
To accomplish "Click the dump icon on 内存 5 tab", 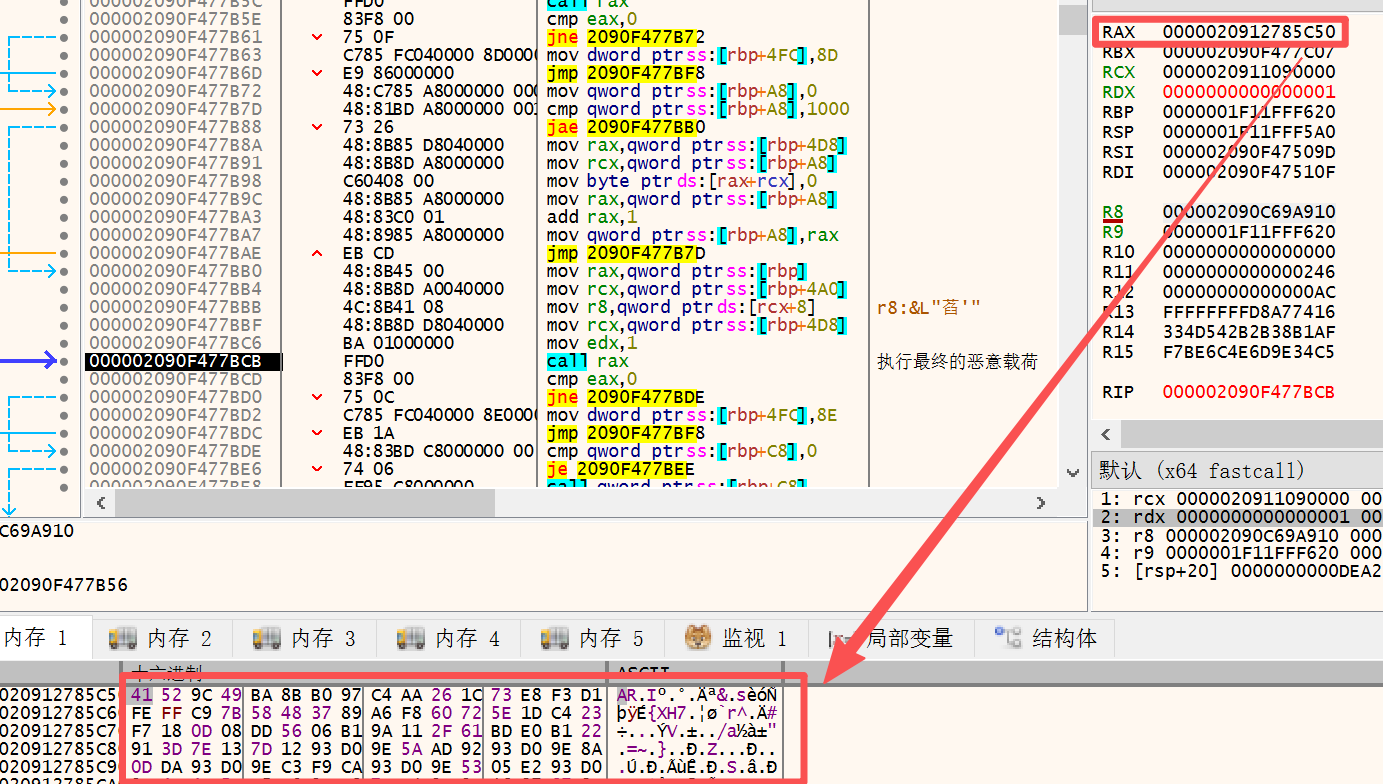I will tap(554, 638).
